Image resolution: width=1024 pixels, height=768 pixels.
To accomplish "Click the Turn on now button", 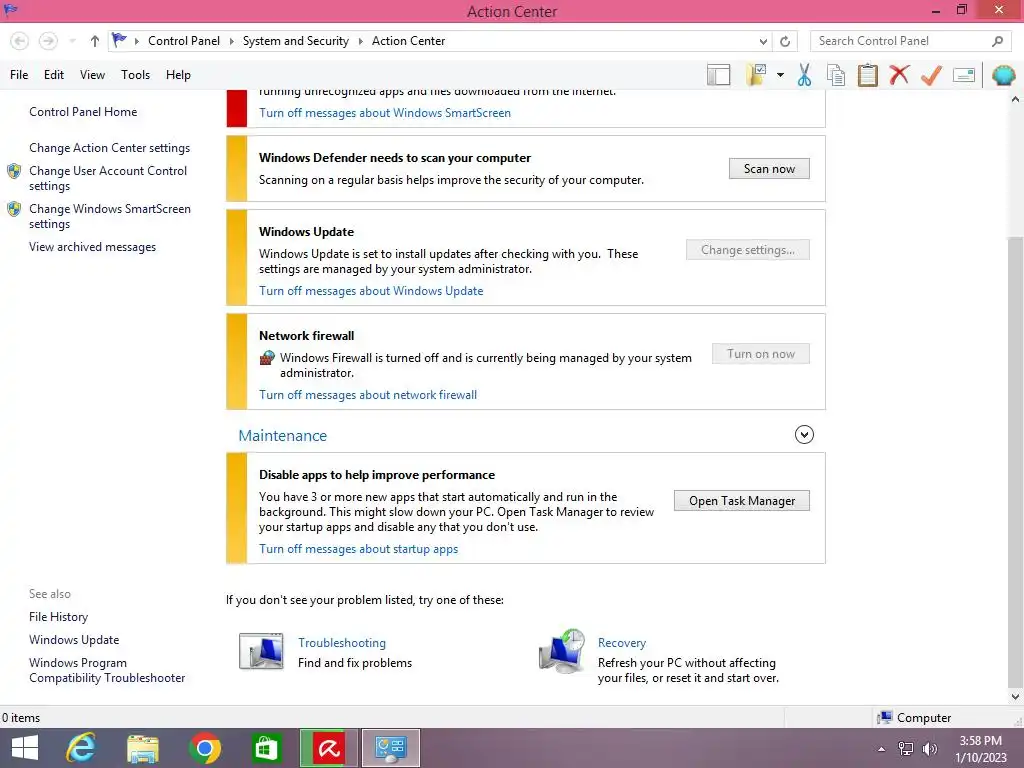I will 761,354.
